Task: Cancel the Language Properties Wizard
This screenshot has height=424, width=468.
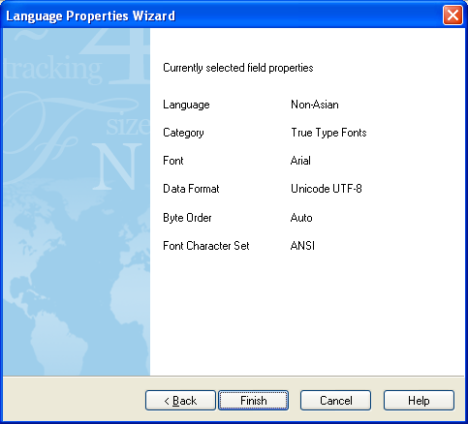Action: click(335, 400)
